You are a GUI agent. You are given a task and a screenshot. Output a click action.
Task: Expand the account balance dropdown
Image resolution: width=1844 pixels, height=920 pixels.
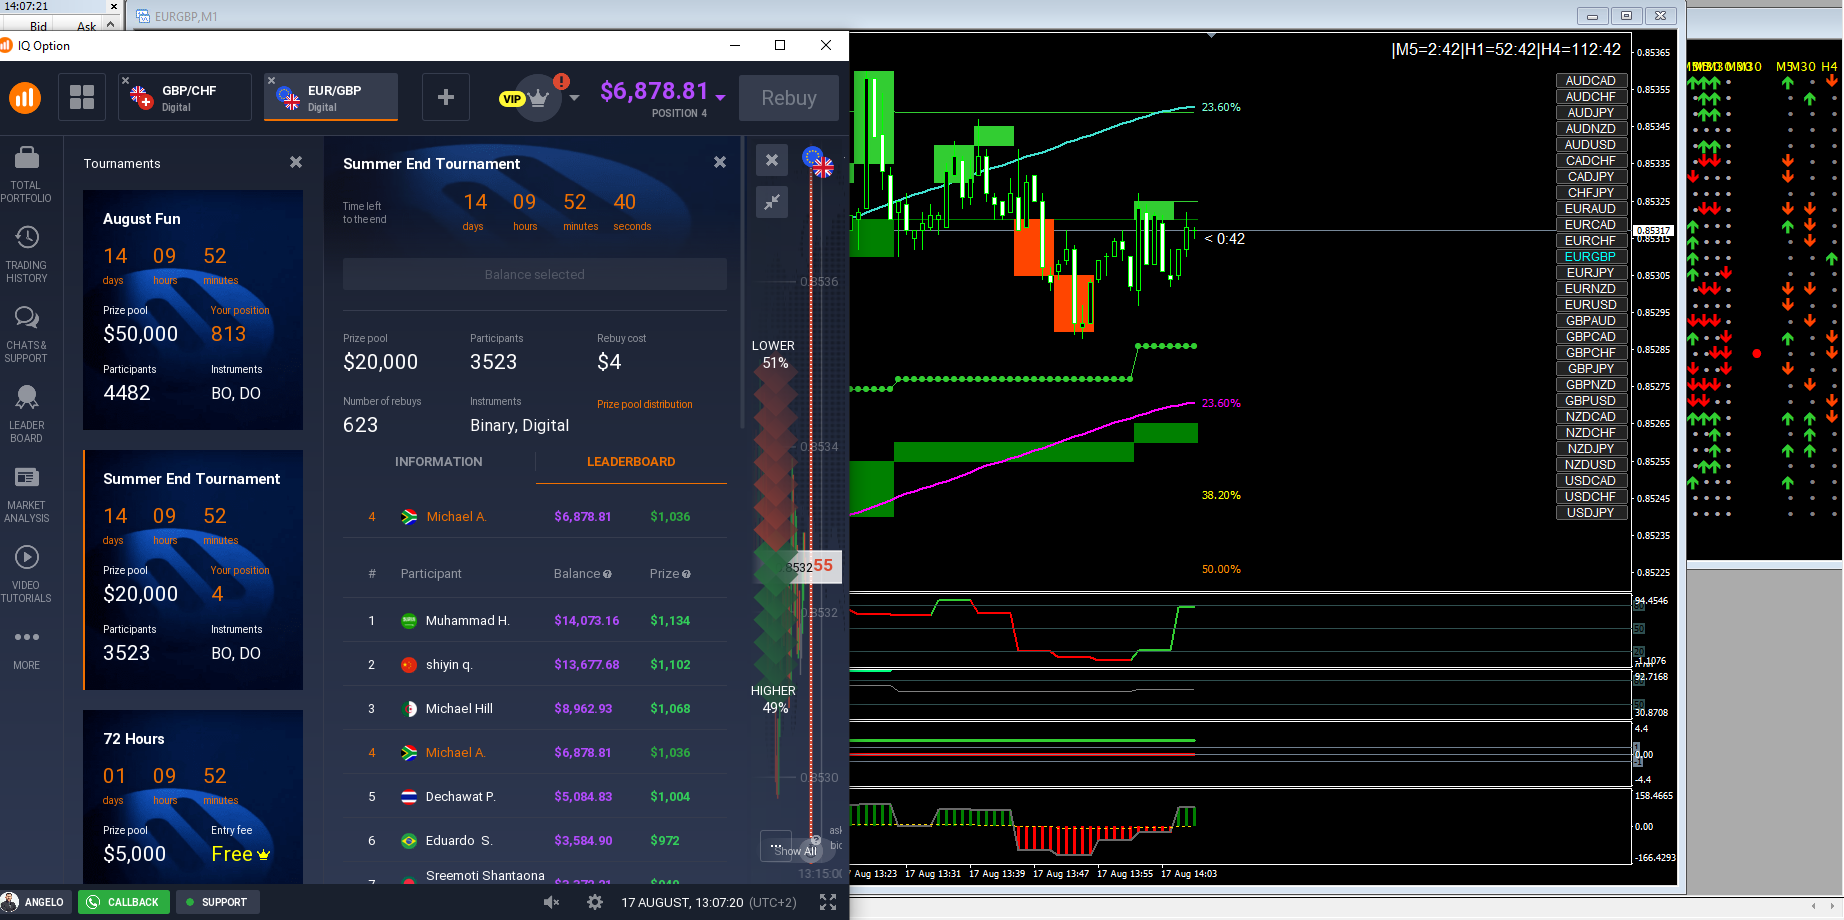tap(720, 97)
